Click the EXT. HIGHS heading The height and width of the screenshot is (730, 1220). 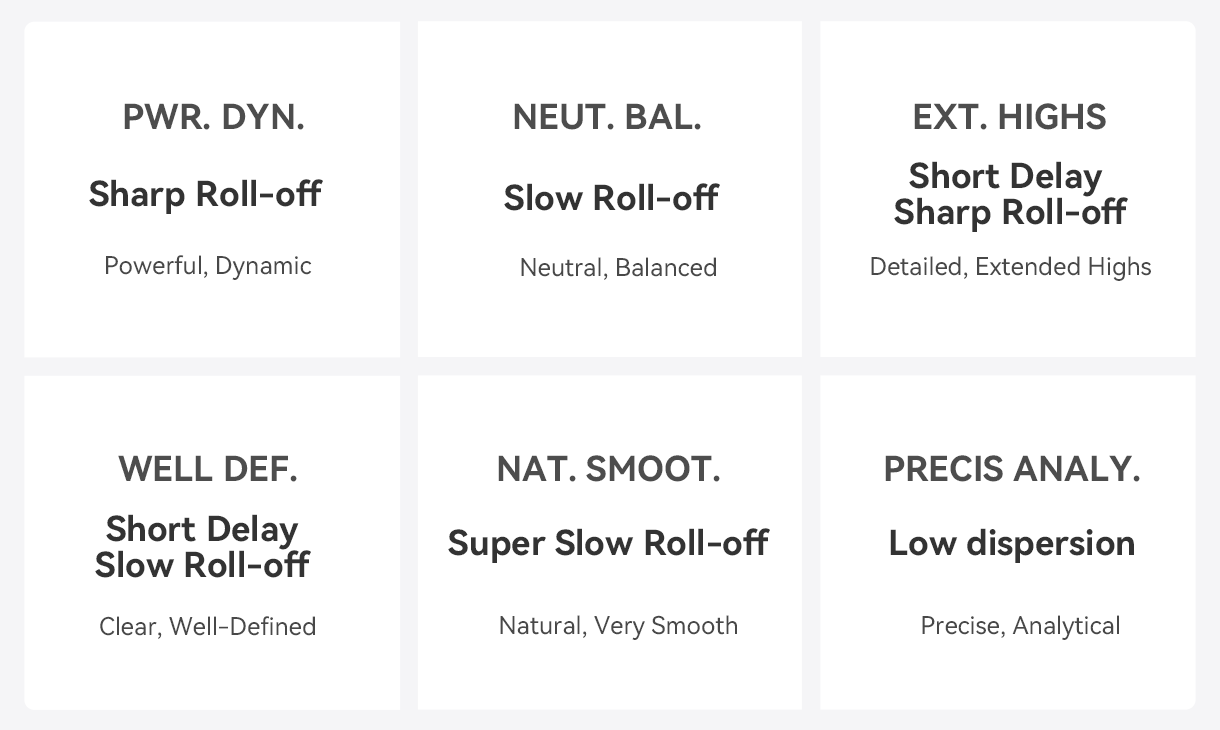pyautogui.click(x=1009, y=117)
